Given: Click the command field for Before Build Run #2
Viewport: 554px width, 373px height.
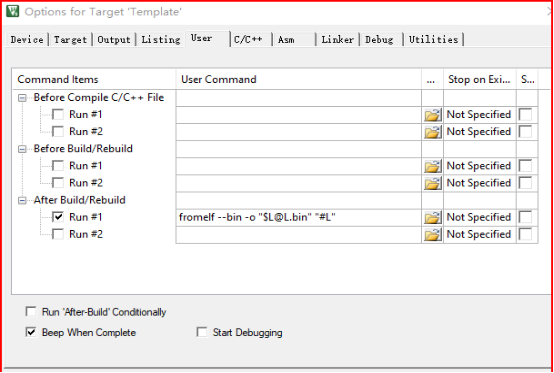Looking at the screenshot, I should [299, 183].
